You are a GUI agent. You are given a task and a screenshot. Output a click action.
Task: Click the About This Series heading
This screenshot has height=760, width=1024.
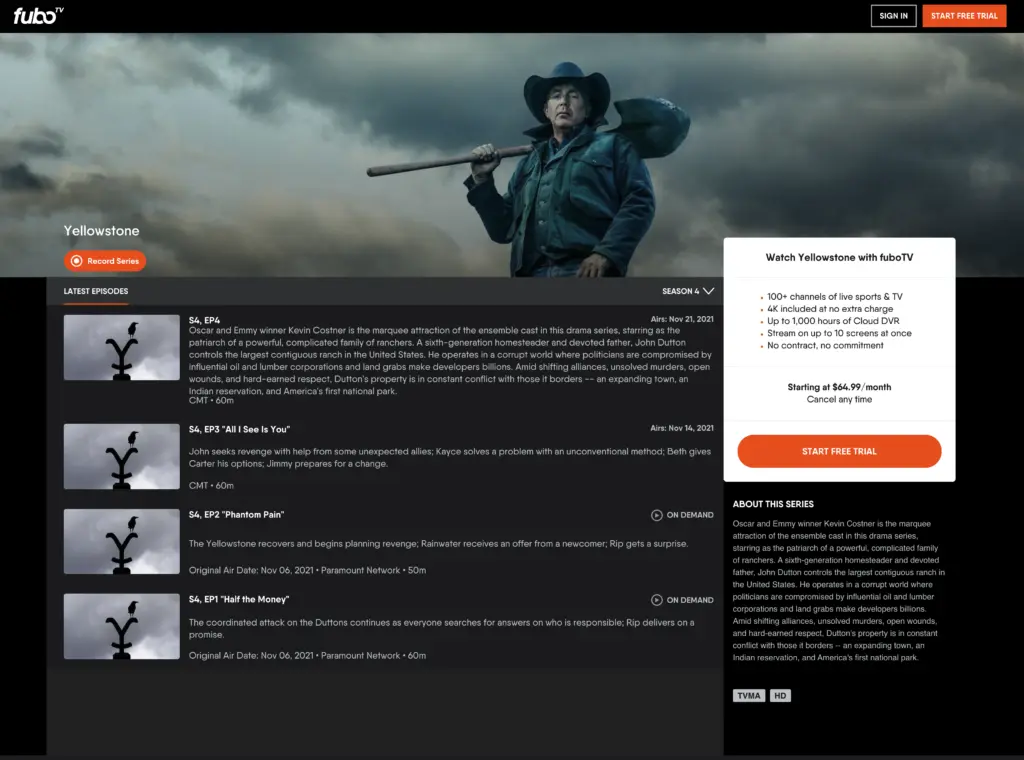pos(773,504)
